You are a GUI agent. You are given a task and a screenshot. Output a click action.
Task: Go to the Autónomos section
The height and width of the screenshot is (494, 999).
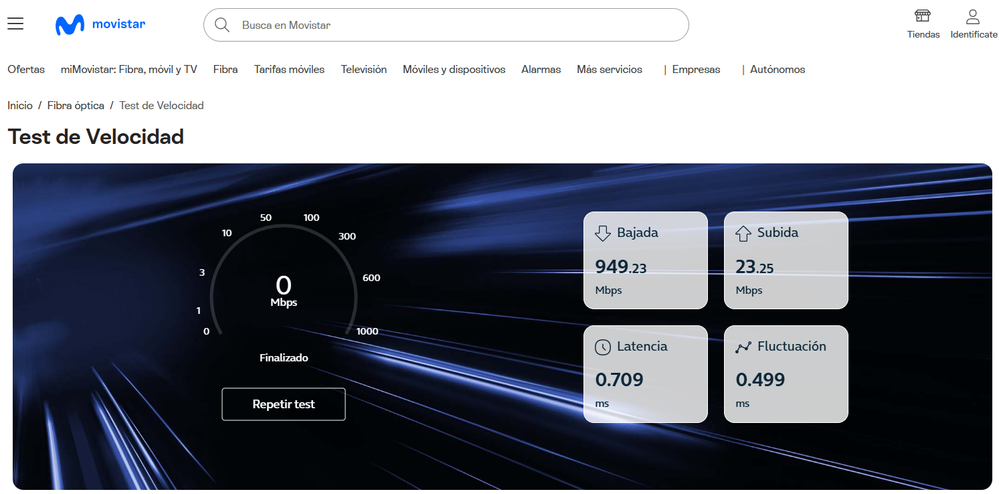pyautogui.click(x=777, y=70)
